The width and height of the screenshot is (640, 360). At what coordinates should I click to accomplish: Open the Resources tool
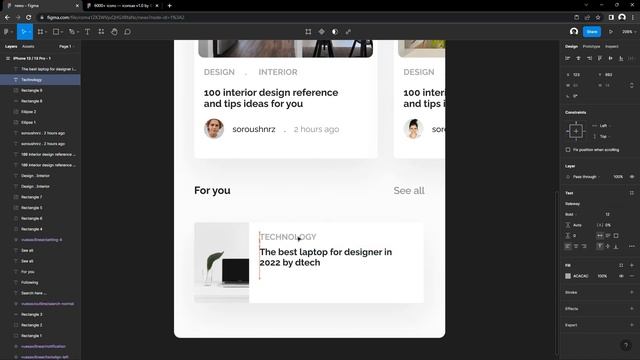101,31
